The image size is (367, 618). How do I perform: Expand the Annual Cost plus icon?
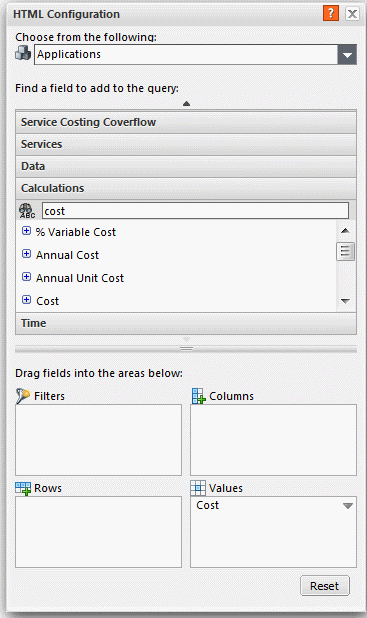[x=26, y=254]
